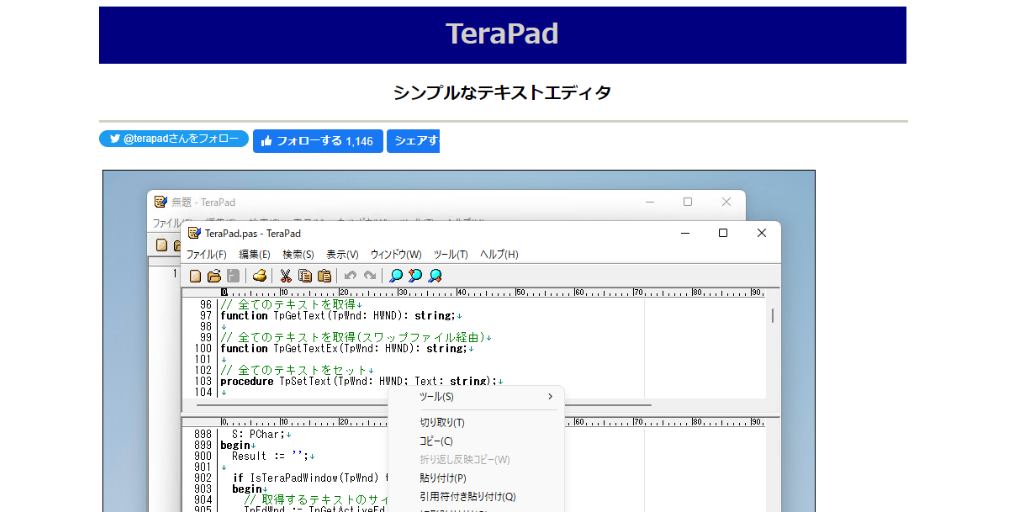
Task: Click the horizontal scrollbar of the upper editor pane
Action: (x=424, y=405)
